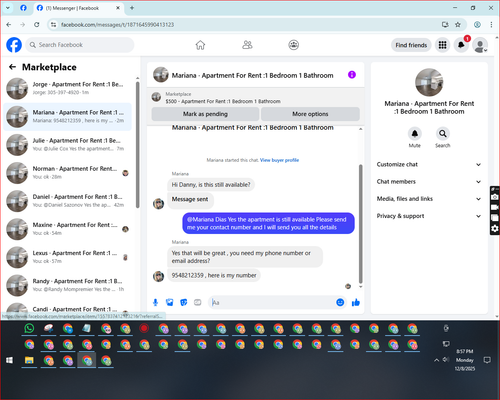Open the account profile avatar menu

[480, 45]
